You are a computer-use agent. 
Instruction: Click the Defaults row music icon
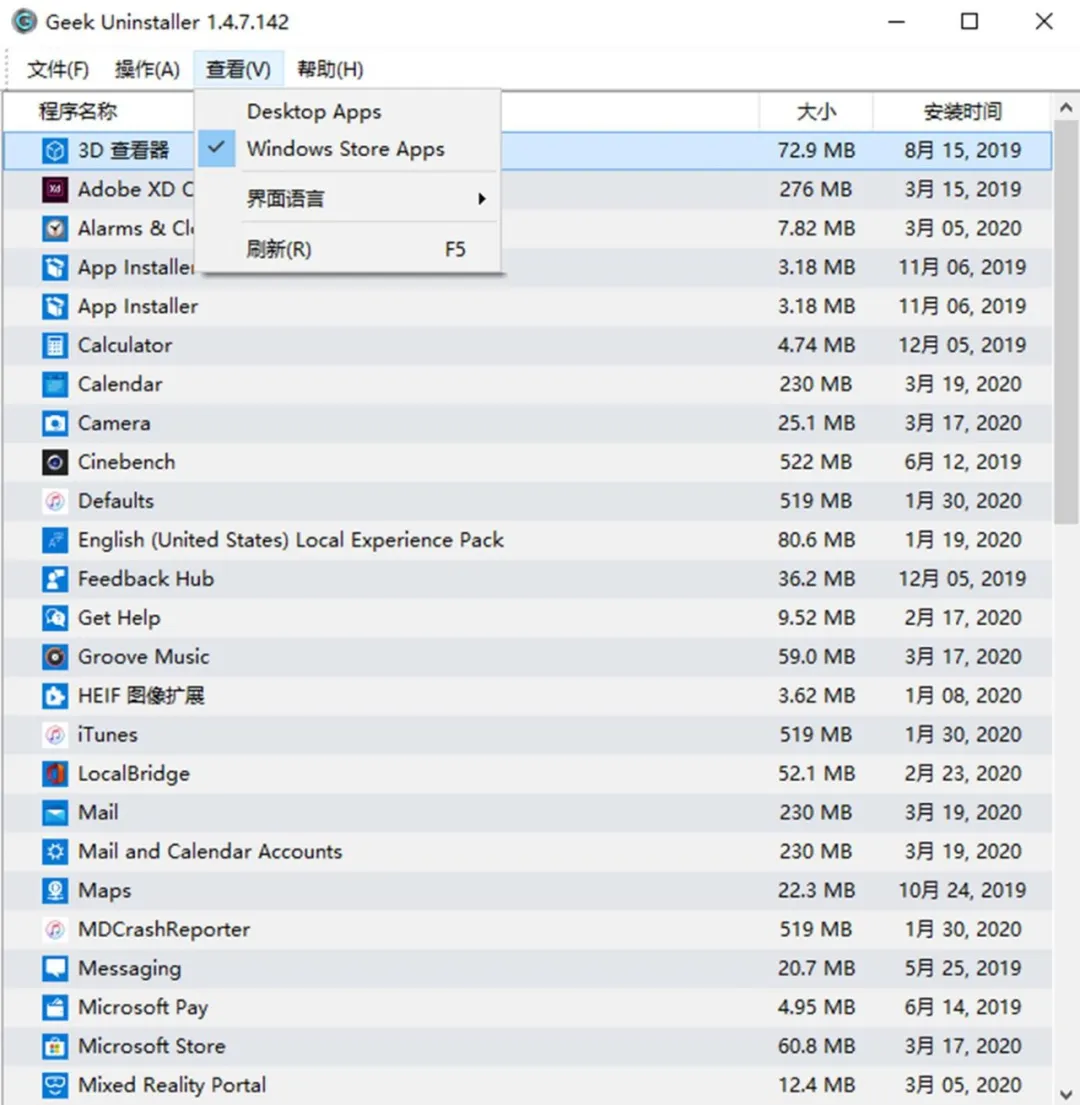55,501
